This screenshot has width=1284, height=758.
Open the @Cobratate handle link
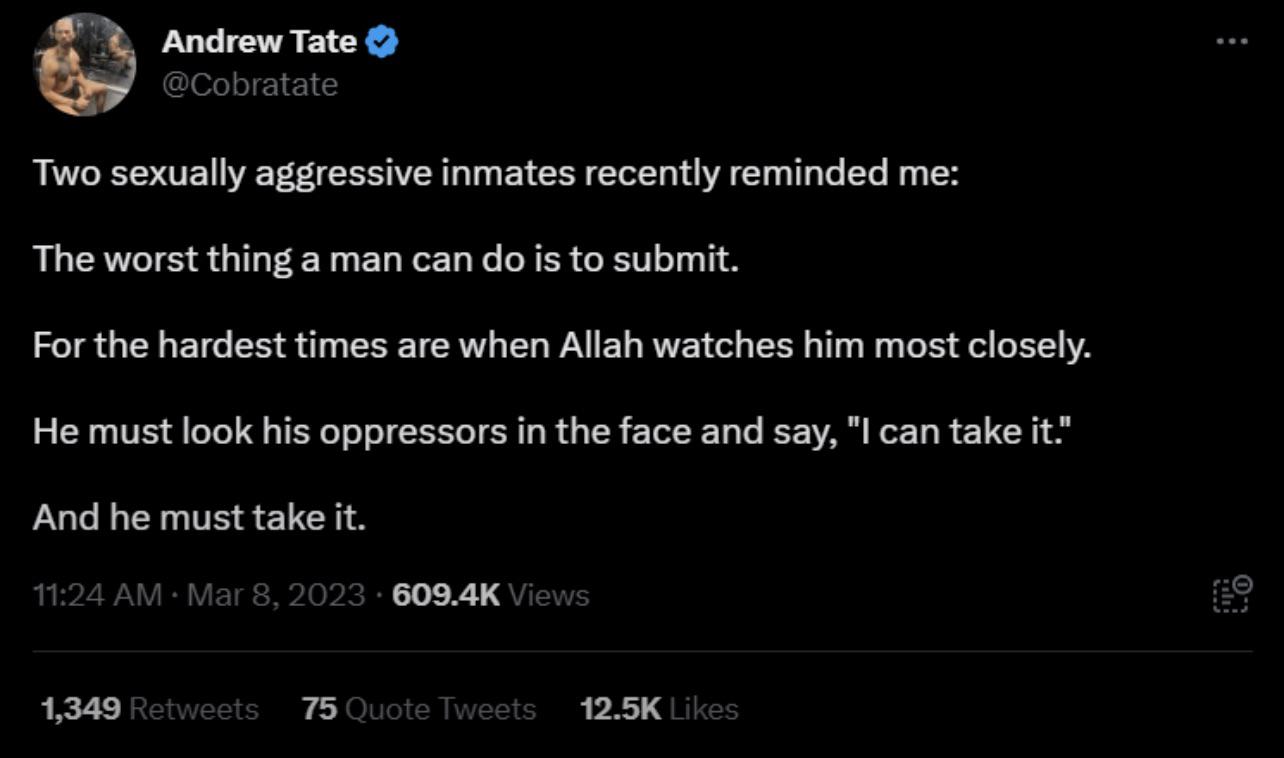250,85
